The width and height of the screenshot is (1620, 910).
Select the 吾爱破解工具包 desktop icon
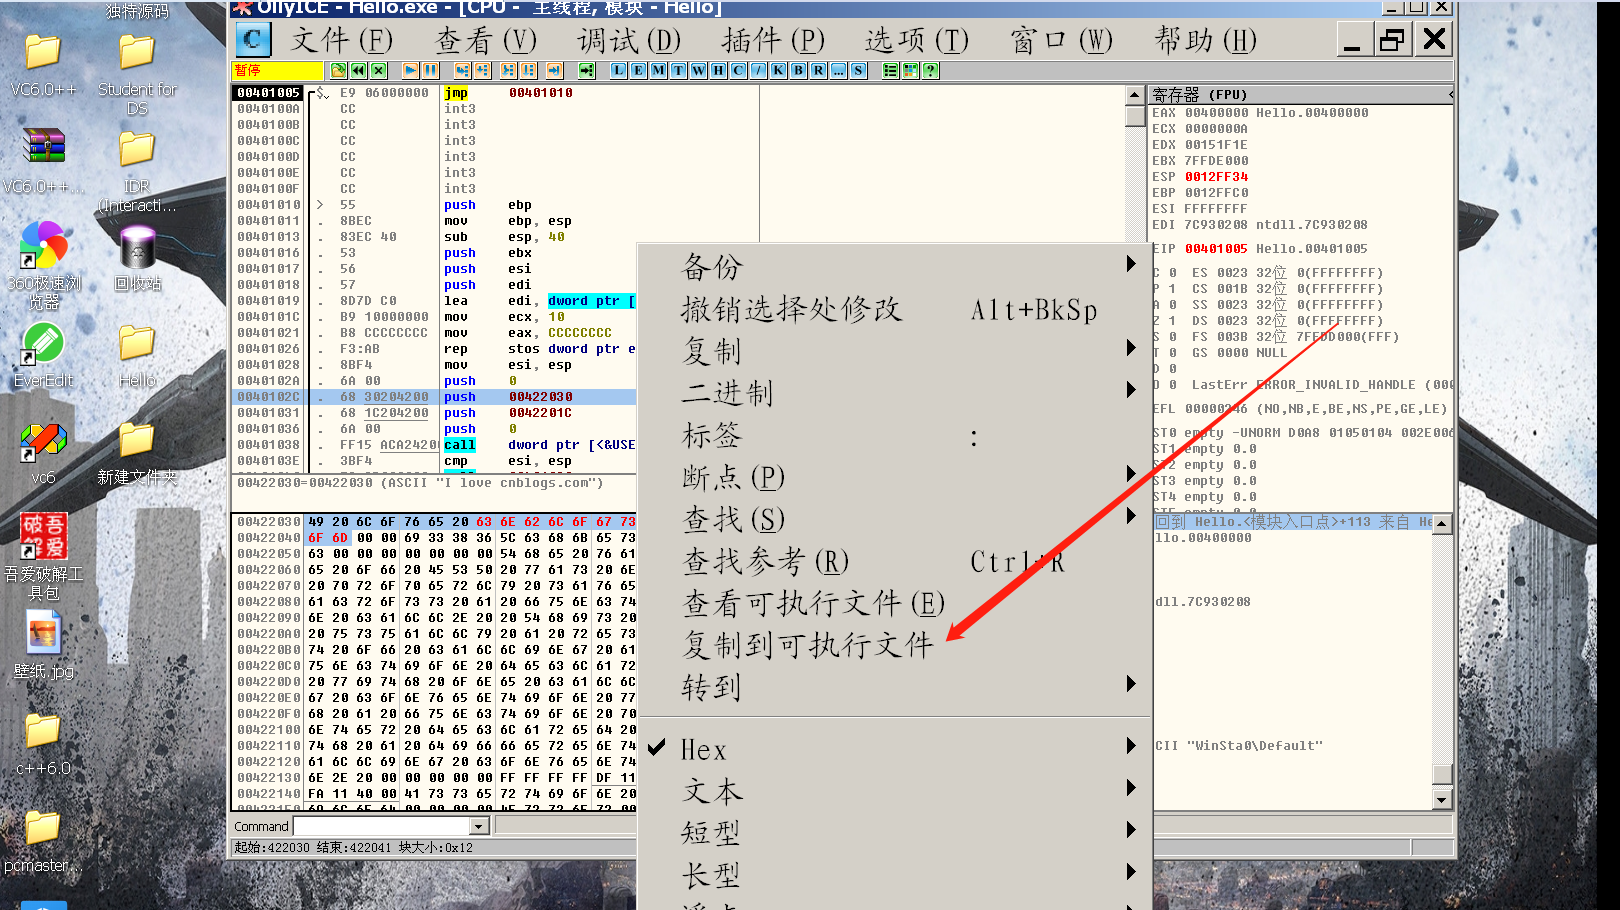(44, 556)
